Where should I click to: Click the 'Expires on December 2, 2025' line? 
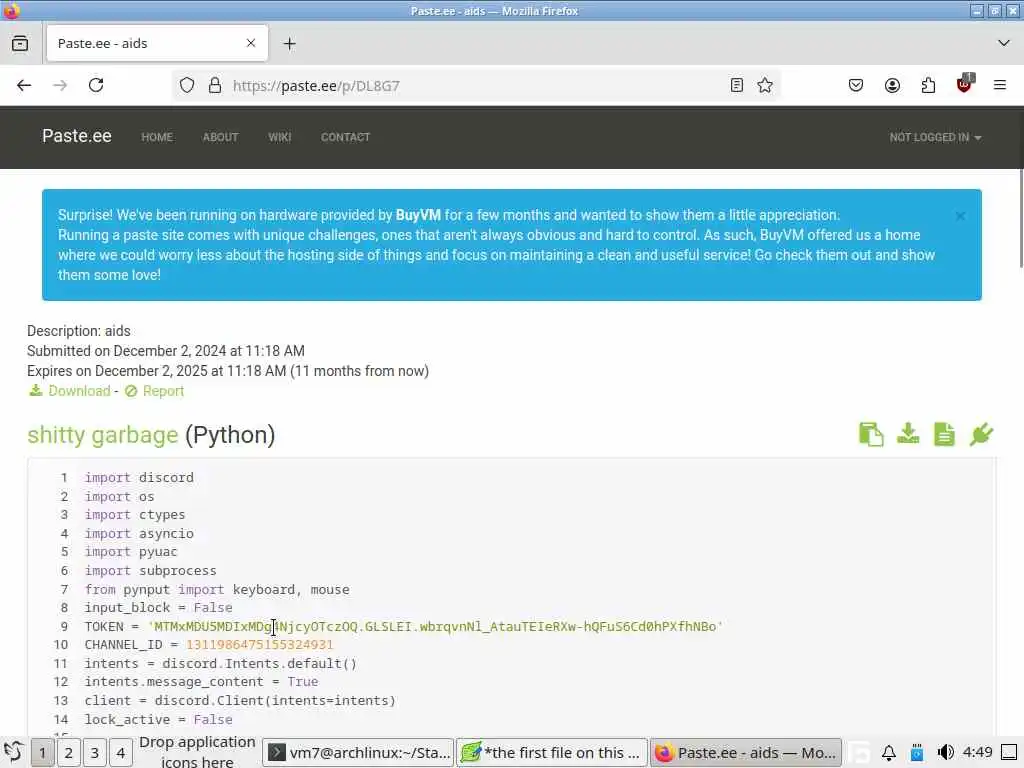pos(228,371)
